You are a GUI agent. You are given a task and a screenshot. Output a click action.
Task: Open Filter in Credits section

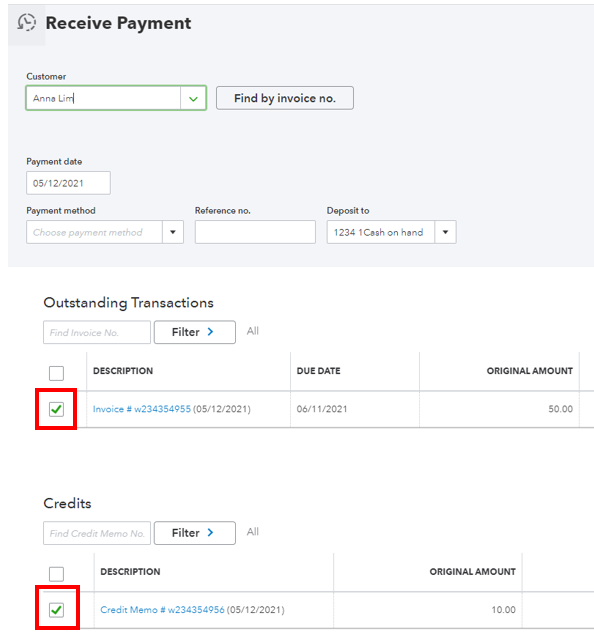coord(195,533)
